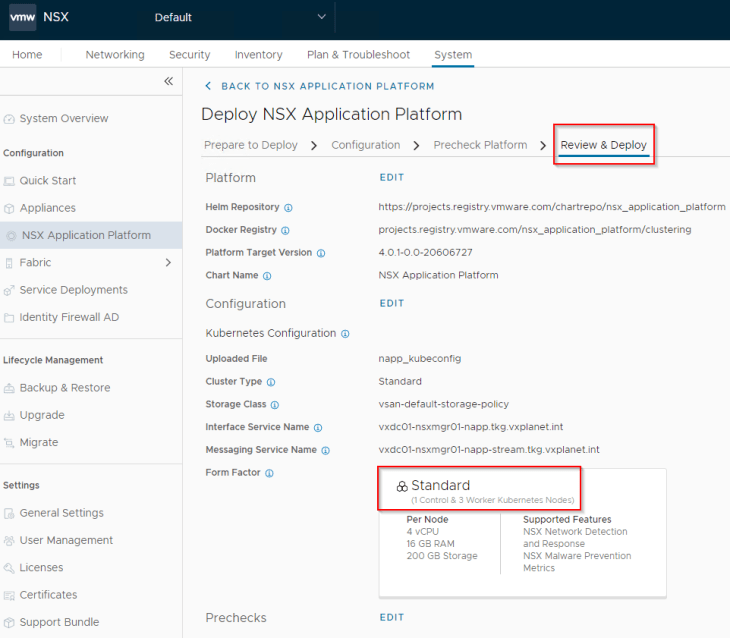Show info for Platform Target Version

click(x=321, y=253)
